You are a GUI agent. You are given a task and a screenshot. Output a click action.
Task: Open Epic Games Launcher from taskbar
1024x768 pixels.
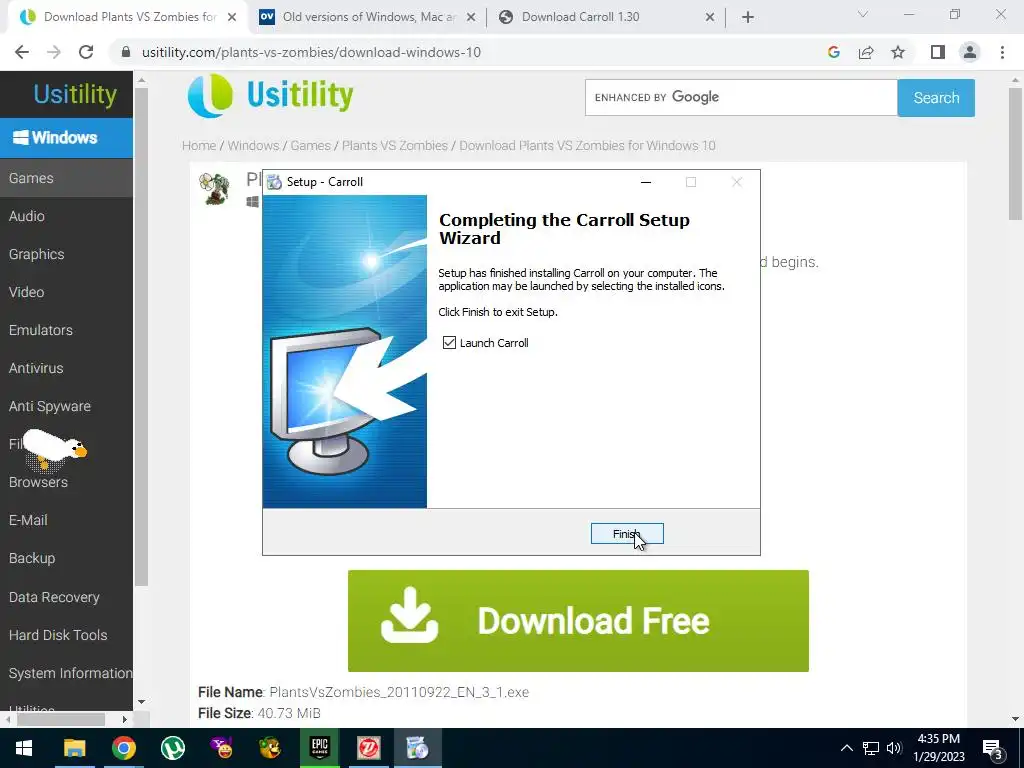[319, 748]
